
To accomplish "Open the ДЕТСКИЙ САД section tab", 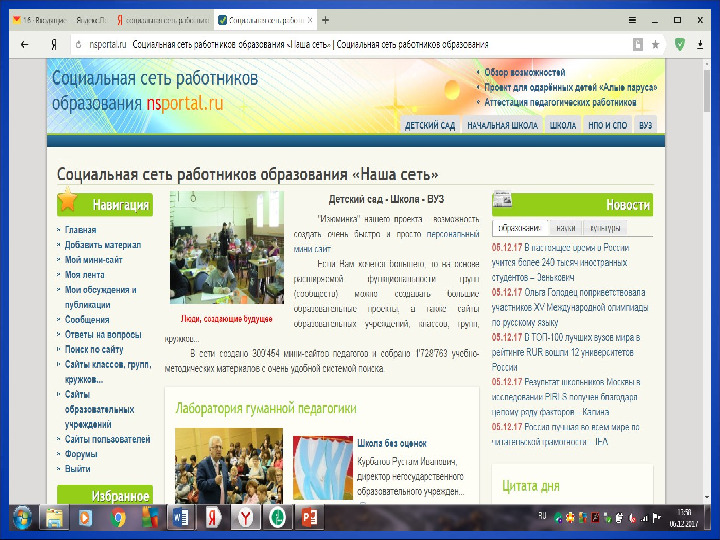I will point(429,125).
